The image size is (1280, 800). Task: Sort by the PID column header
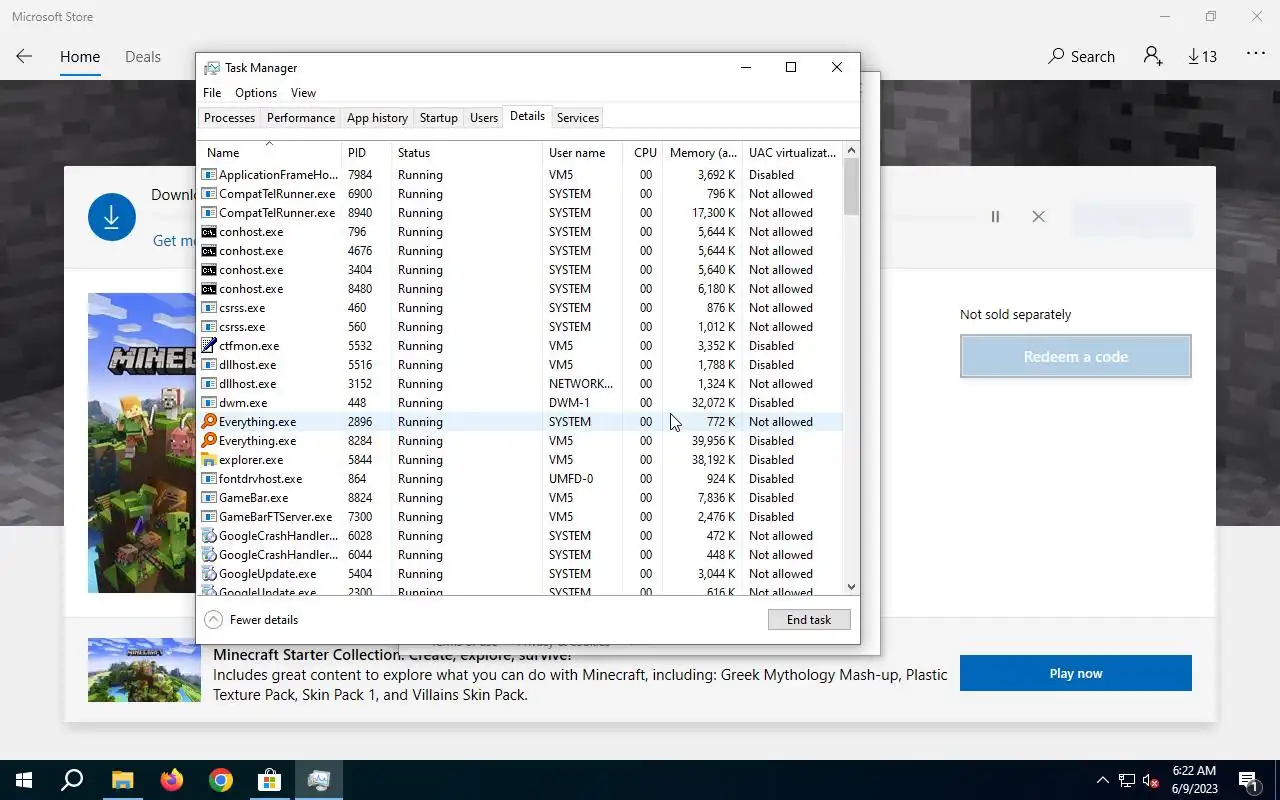366,153
